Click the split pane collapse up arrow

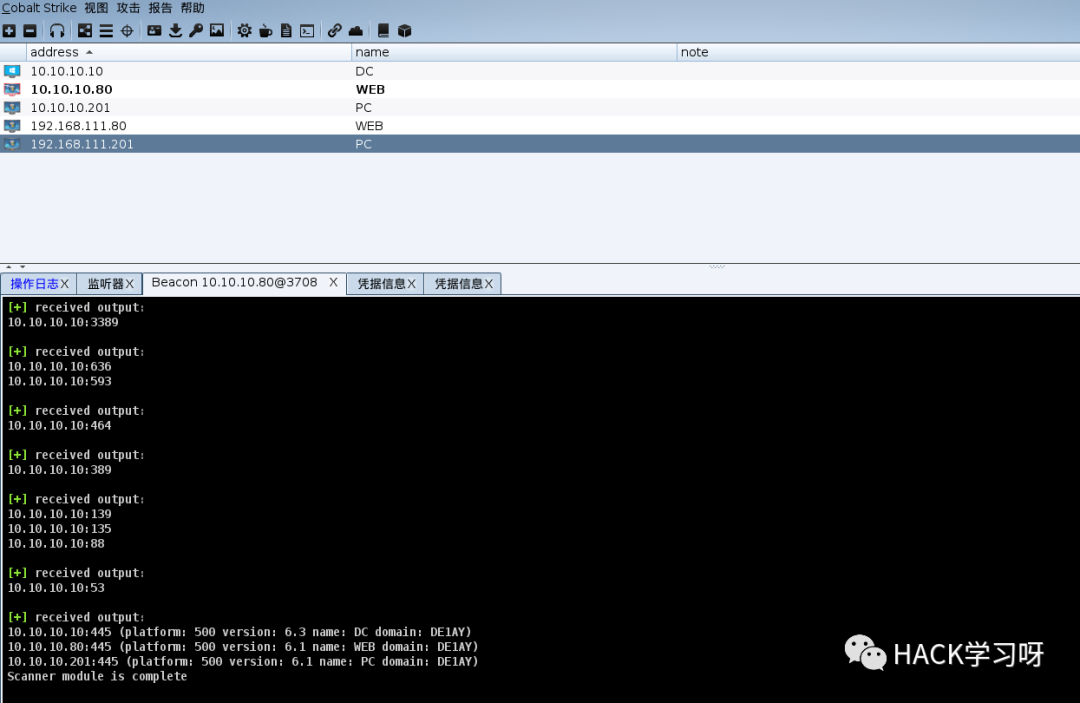(x=8, y=266)
